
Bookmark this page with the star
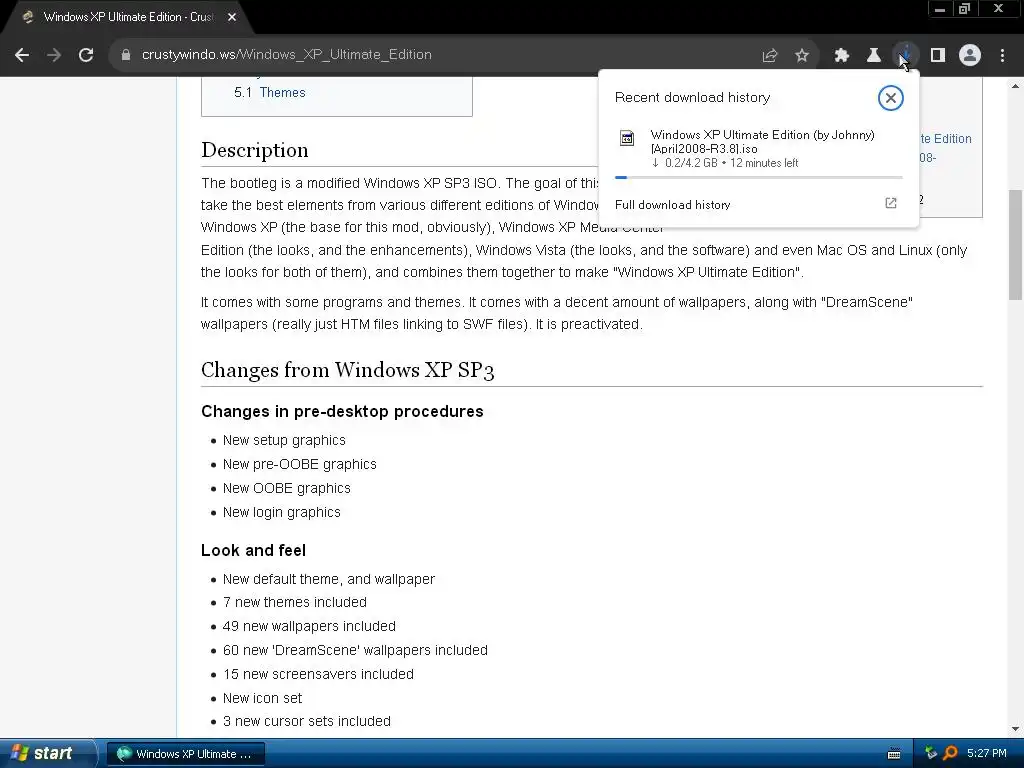coord(802,55)
